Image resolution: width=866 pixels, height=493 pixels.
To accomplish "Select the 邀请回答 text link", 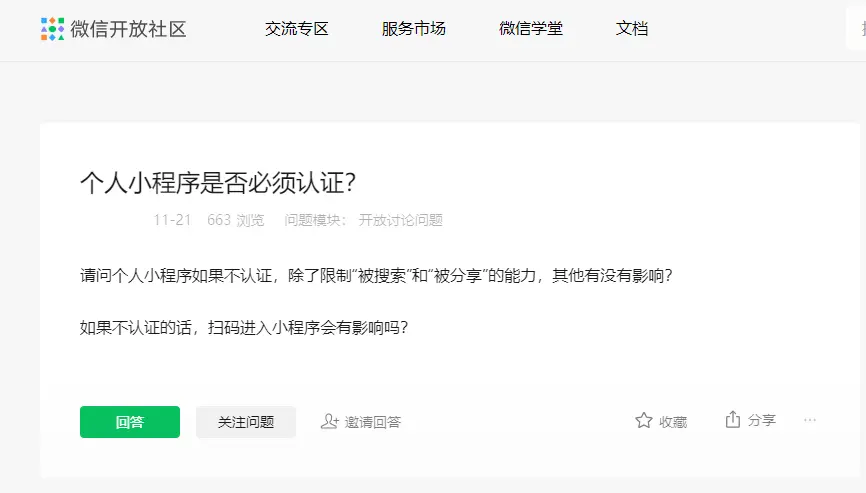I will click(373, 422).
